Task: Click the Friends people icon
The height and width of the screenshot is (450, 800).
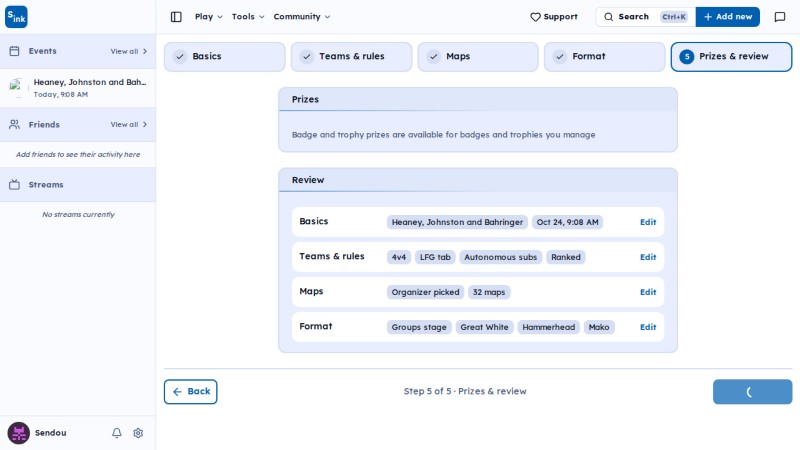Action: 14,124
